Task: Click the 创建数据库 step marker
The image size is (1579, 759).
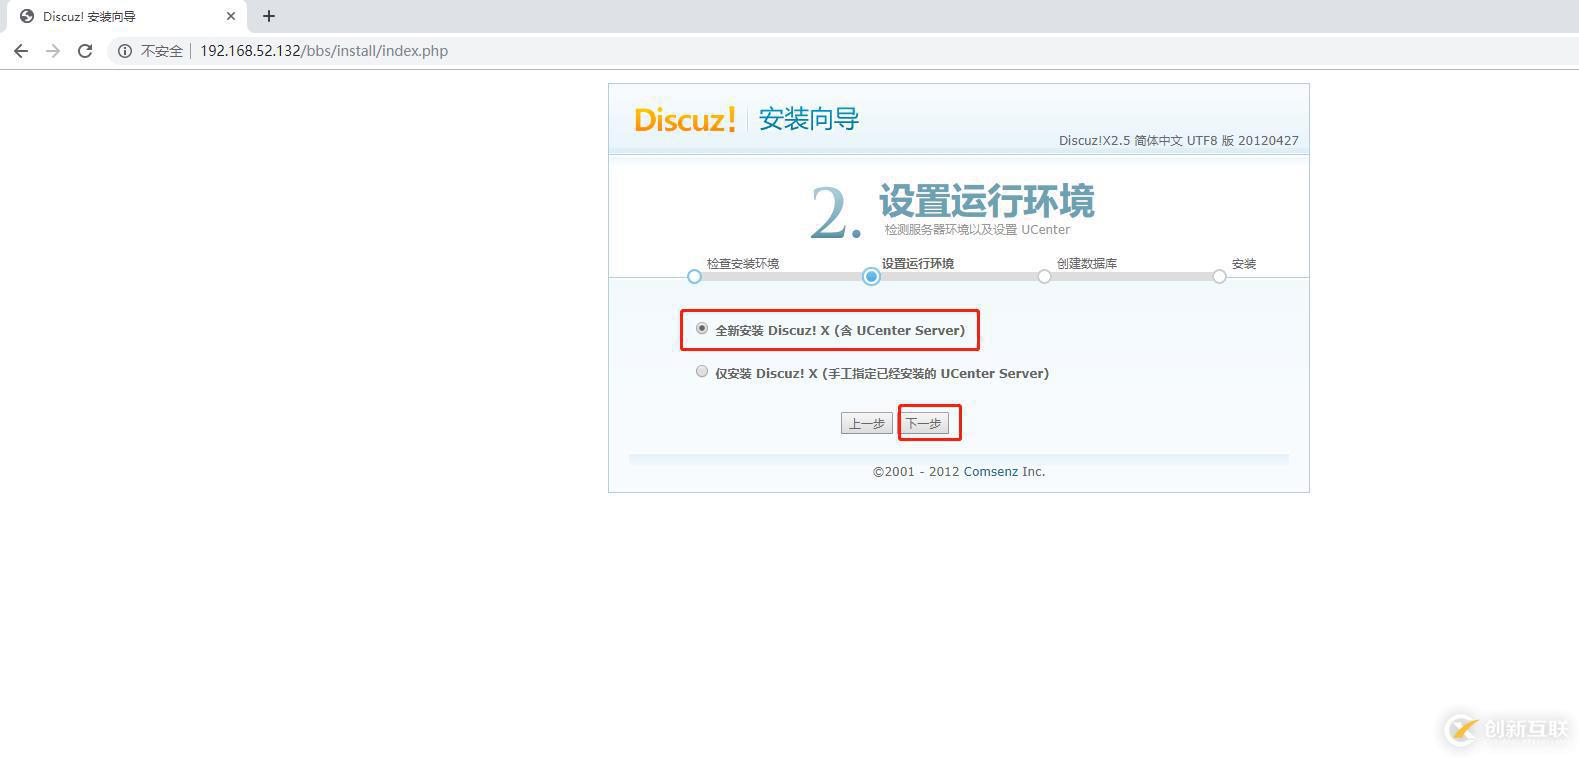Action: [x=1044, y=277]
